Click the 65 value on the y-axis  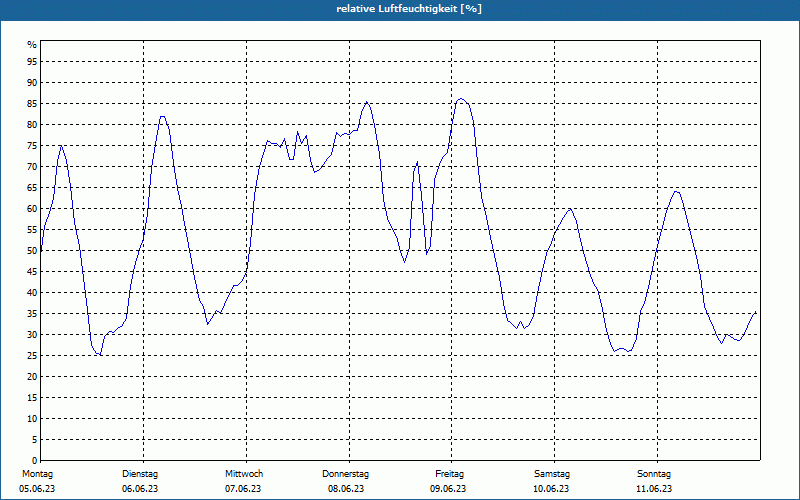[x=32, y=188]
